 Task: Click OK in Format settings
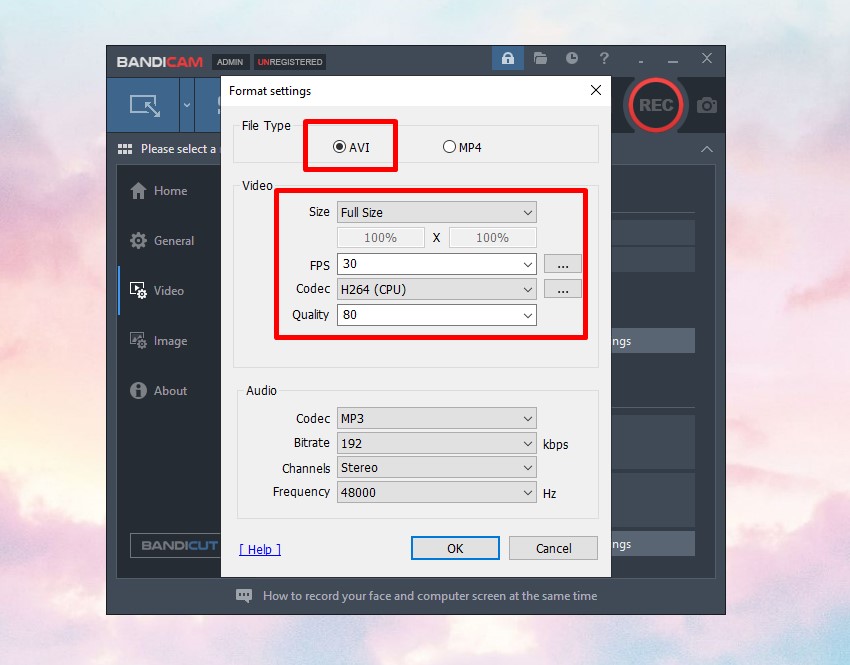coord(455,548)
